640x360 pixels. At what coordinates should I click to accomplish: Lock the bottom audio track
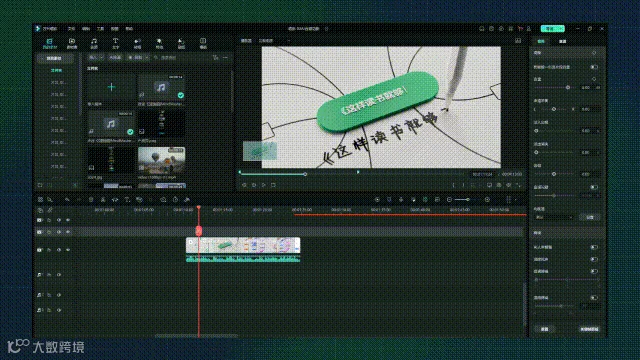tap(49, 310)
